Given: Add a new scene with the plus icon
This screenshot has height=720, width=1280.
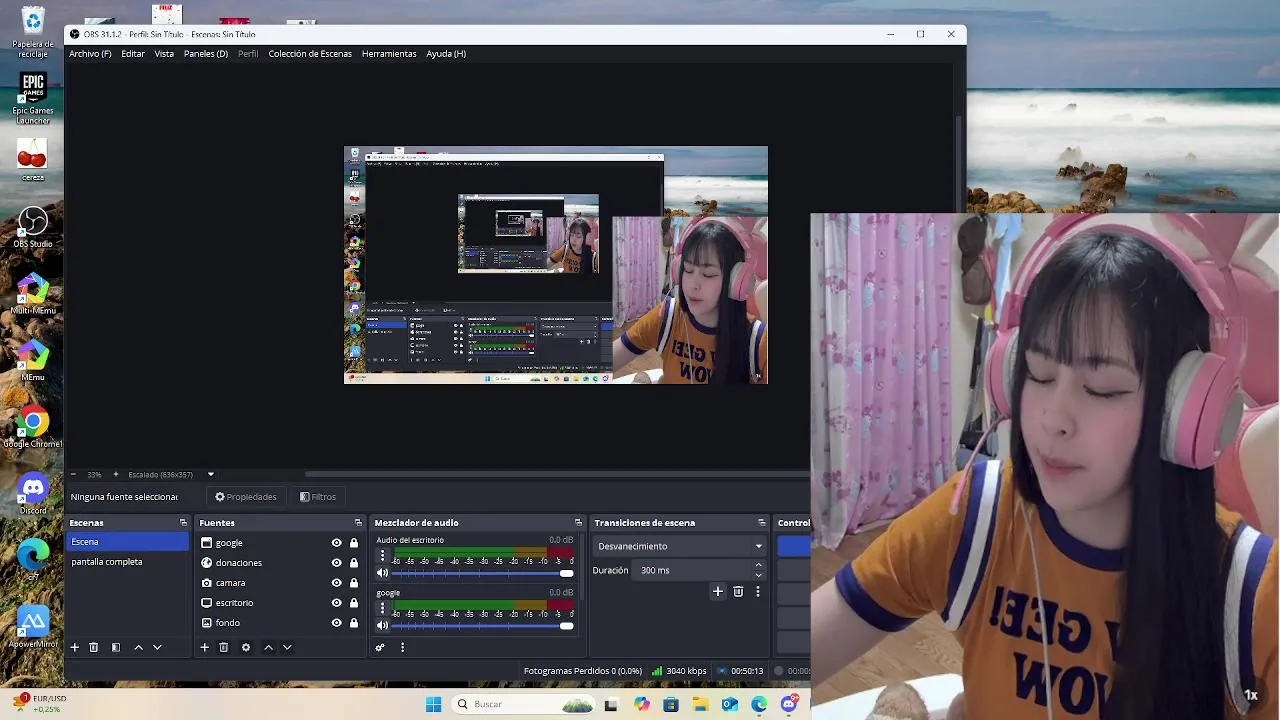Looking at the screenshot, I should 74,647.
